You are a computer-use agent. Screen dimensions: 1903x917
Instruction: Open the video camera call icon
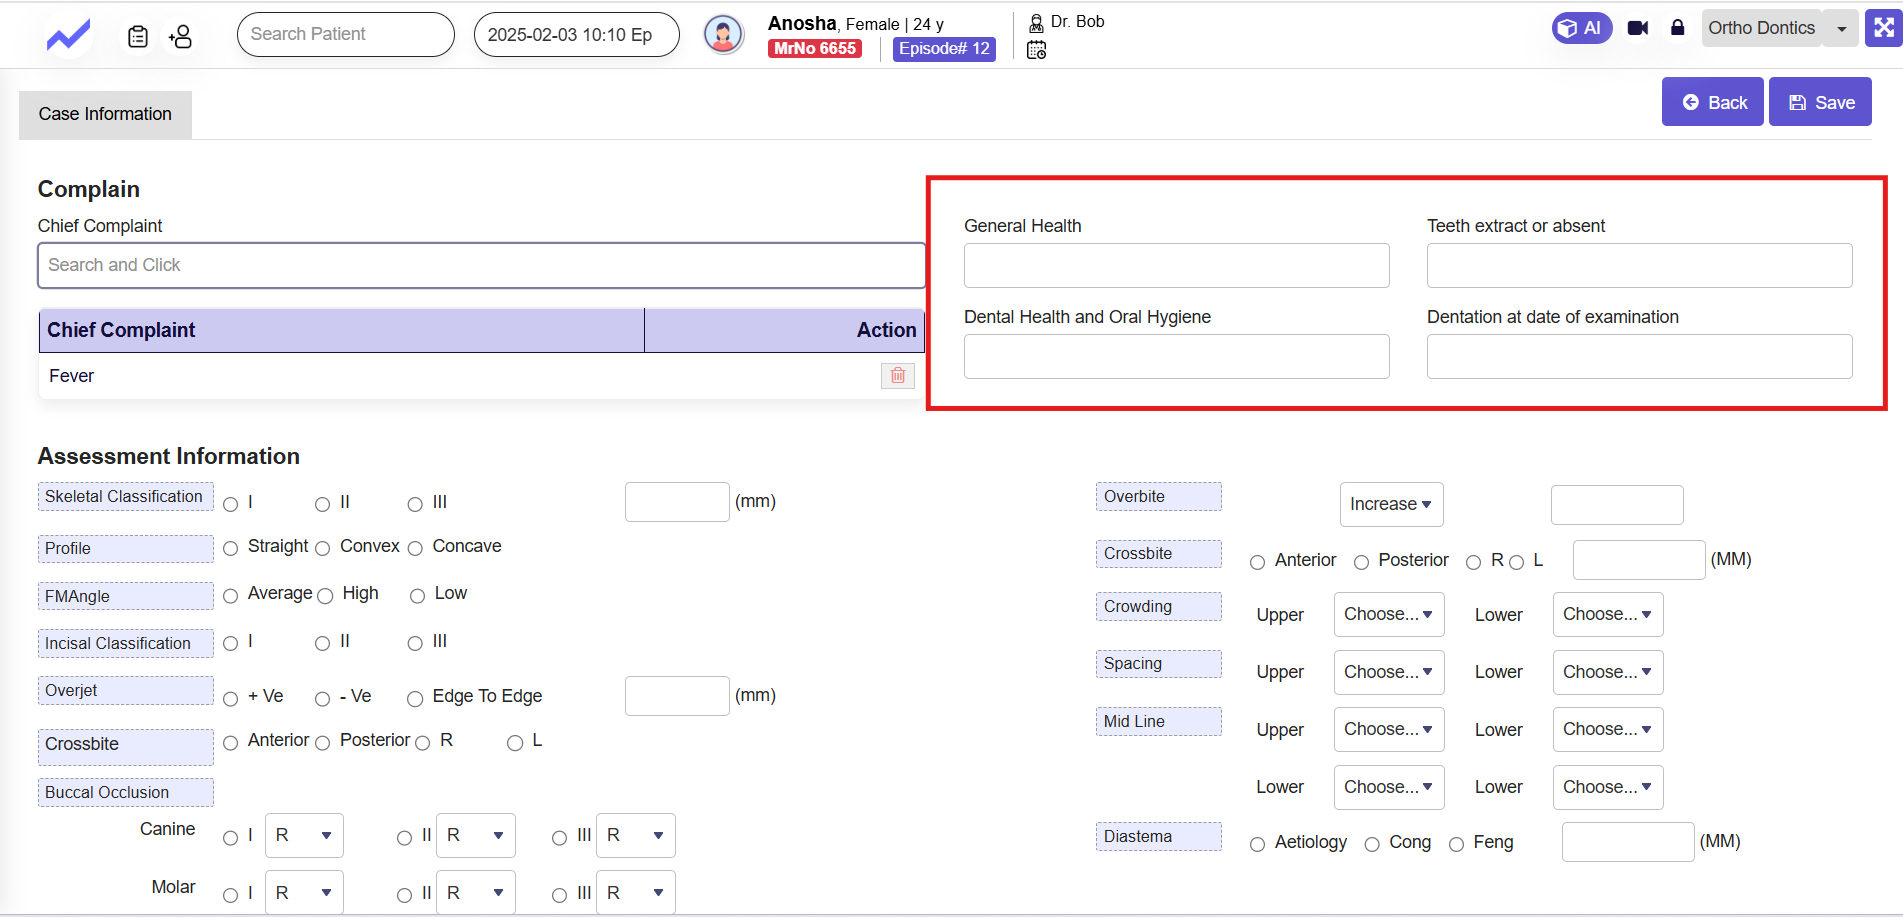tap(1638, 28)
